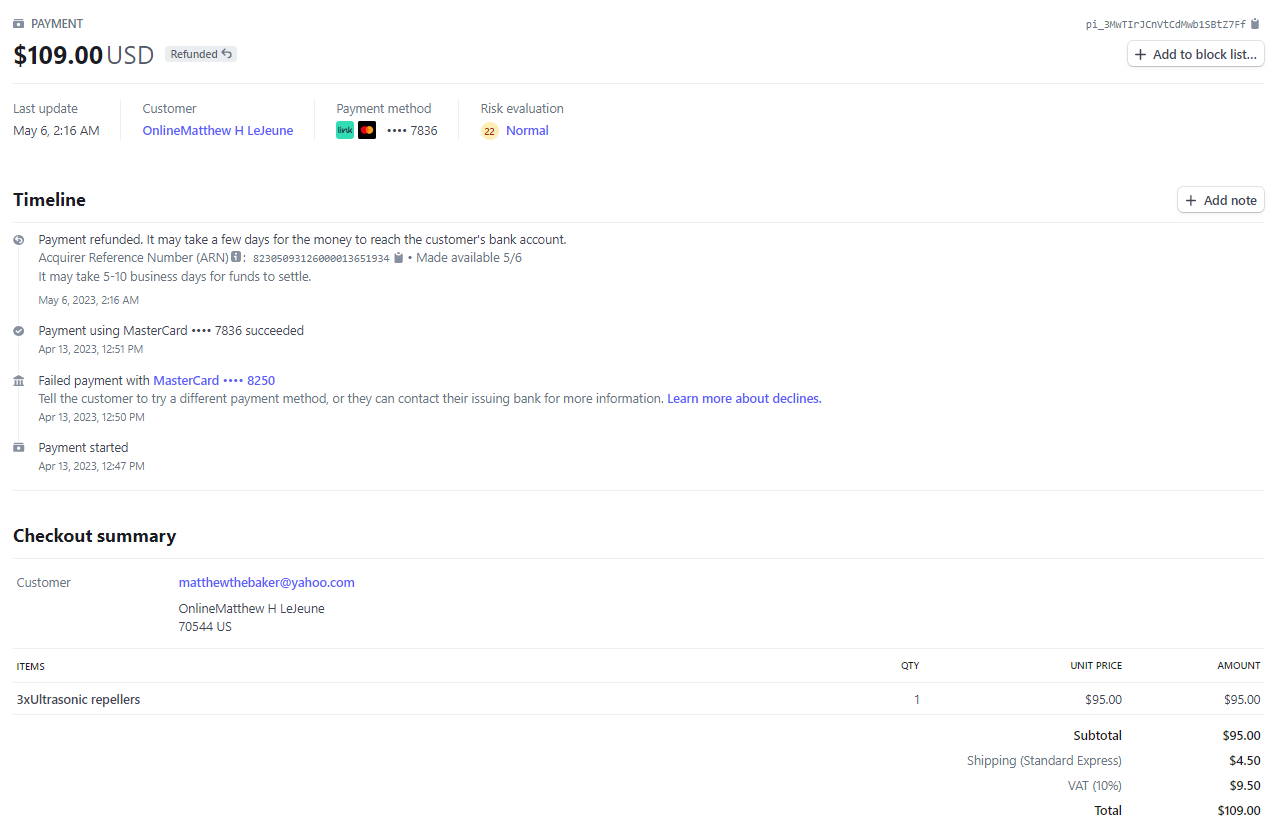
Task: Click the MasterCard logo icon
Action: point(367,130)
